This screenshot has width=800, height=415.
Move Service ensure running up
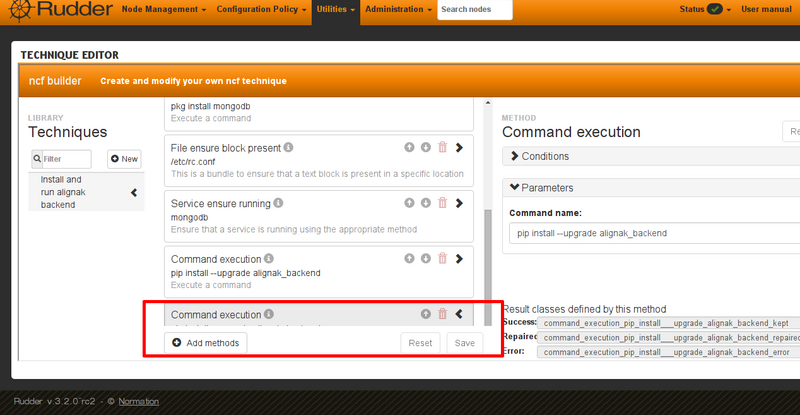click(x=409, y=203)
